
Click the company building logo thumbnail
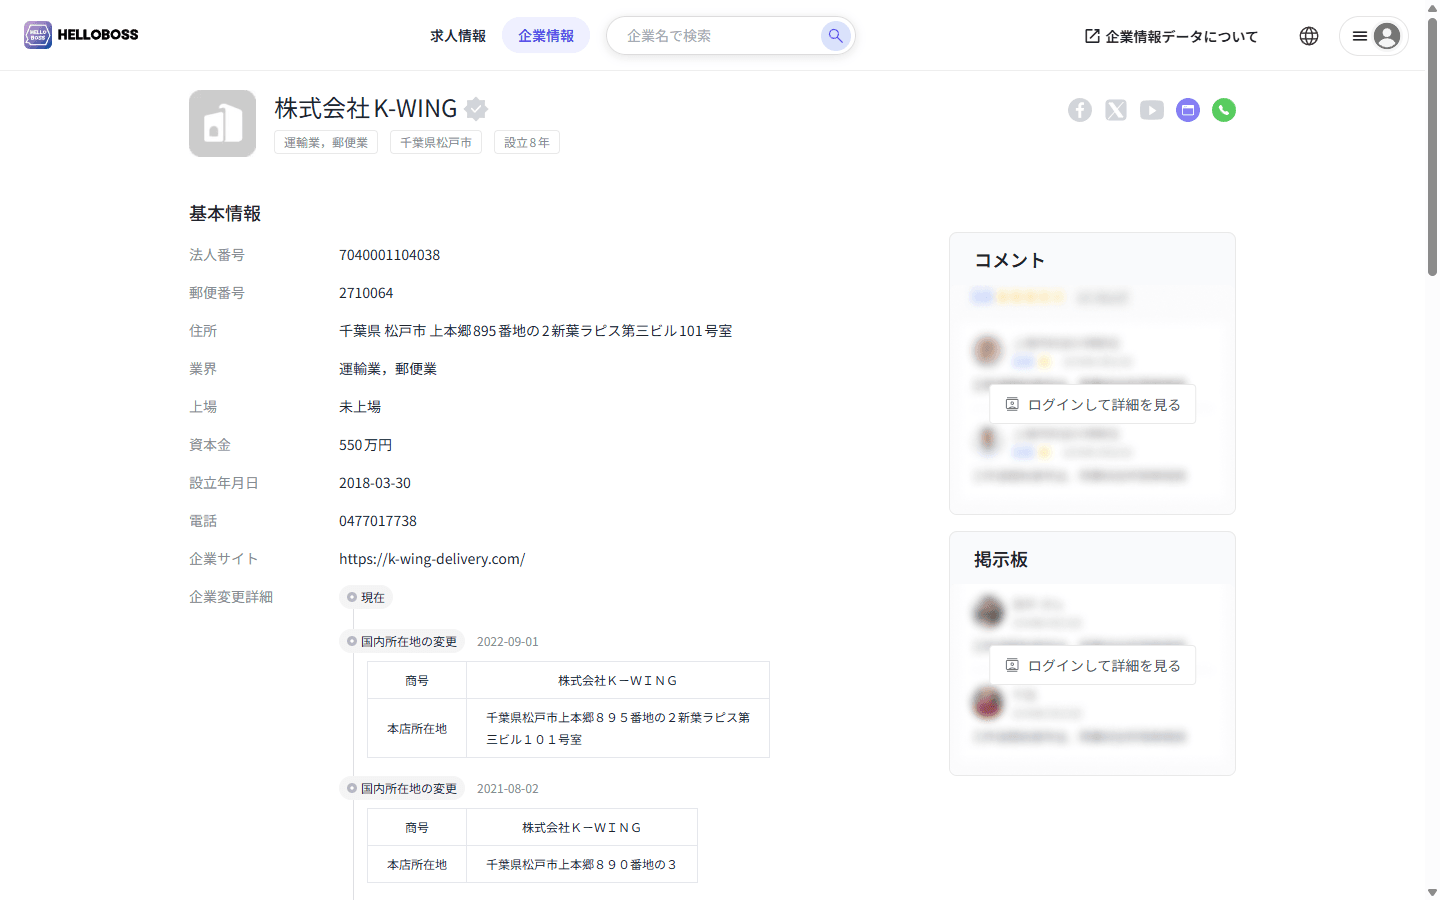point(223,124)
